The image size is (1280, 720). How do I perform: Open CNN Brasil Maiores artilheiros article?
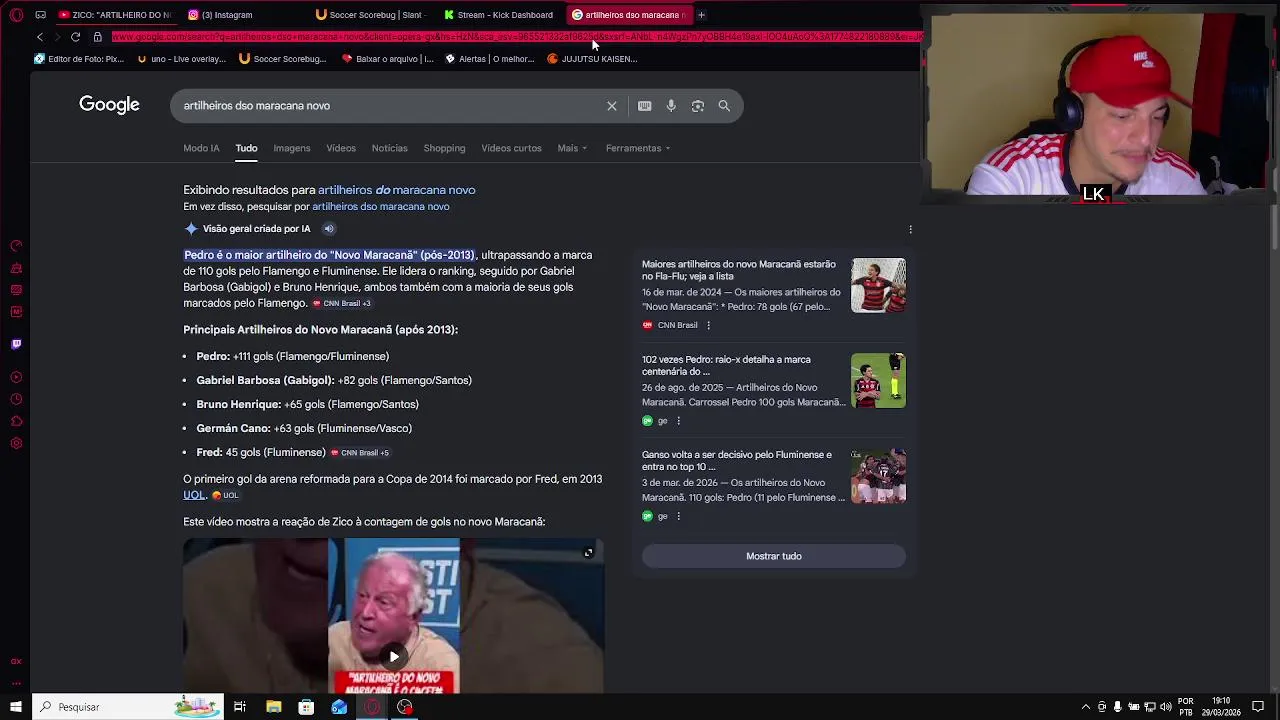click(739, 270)
